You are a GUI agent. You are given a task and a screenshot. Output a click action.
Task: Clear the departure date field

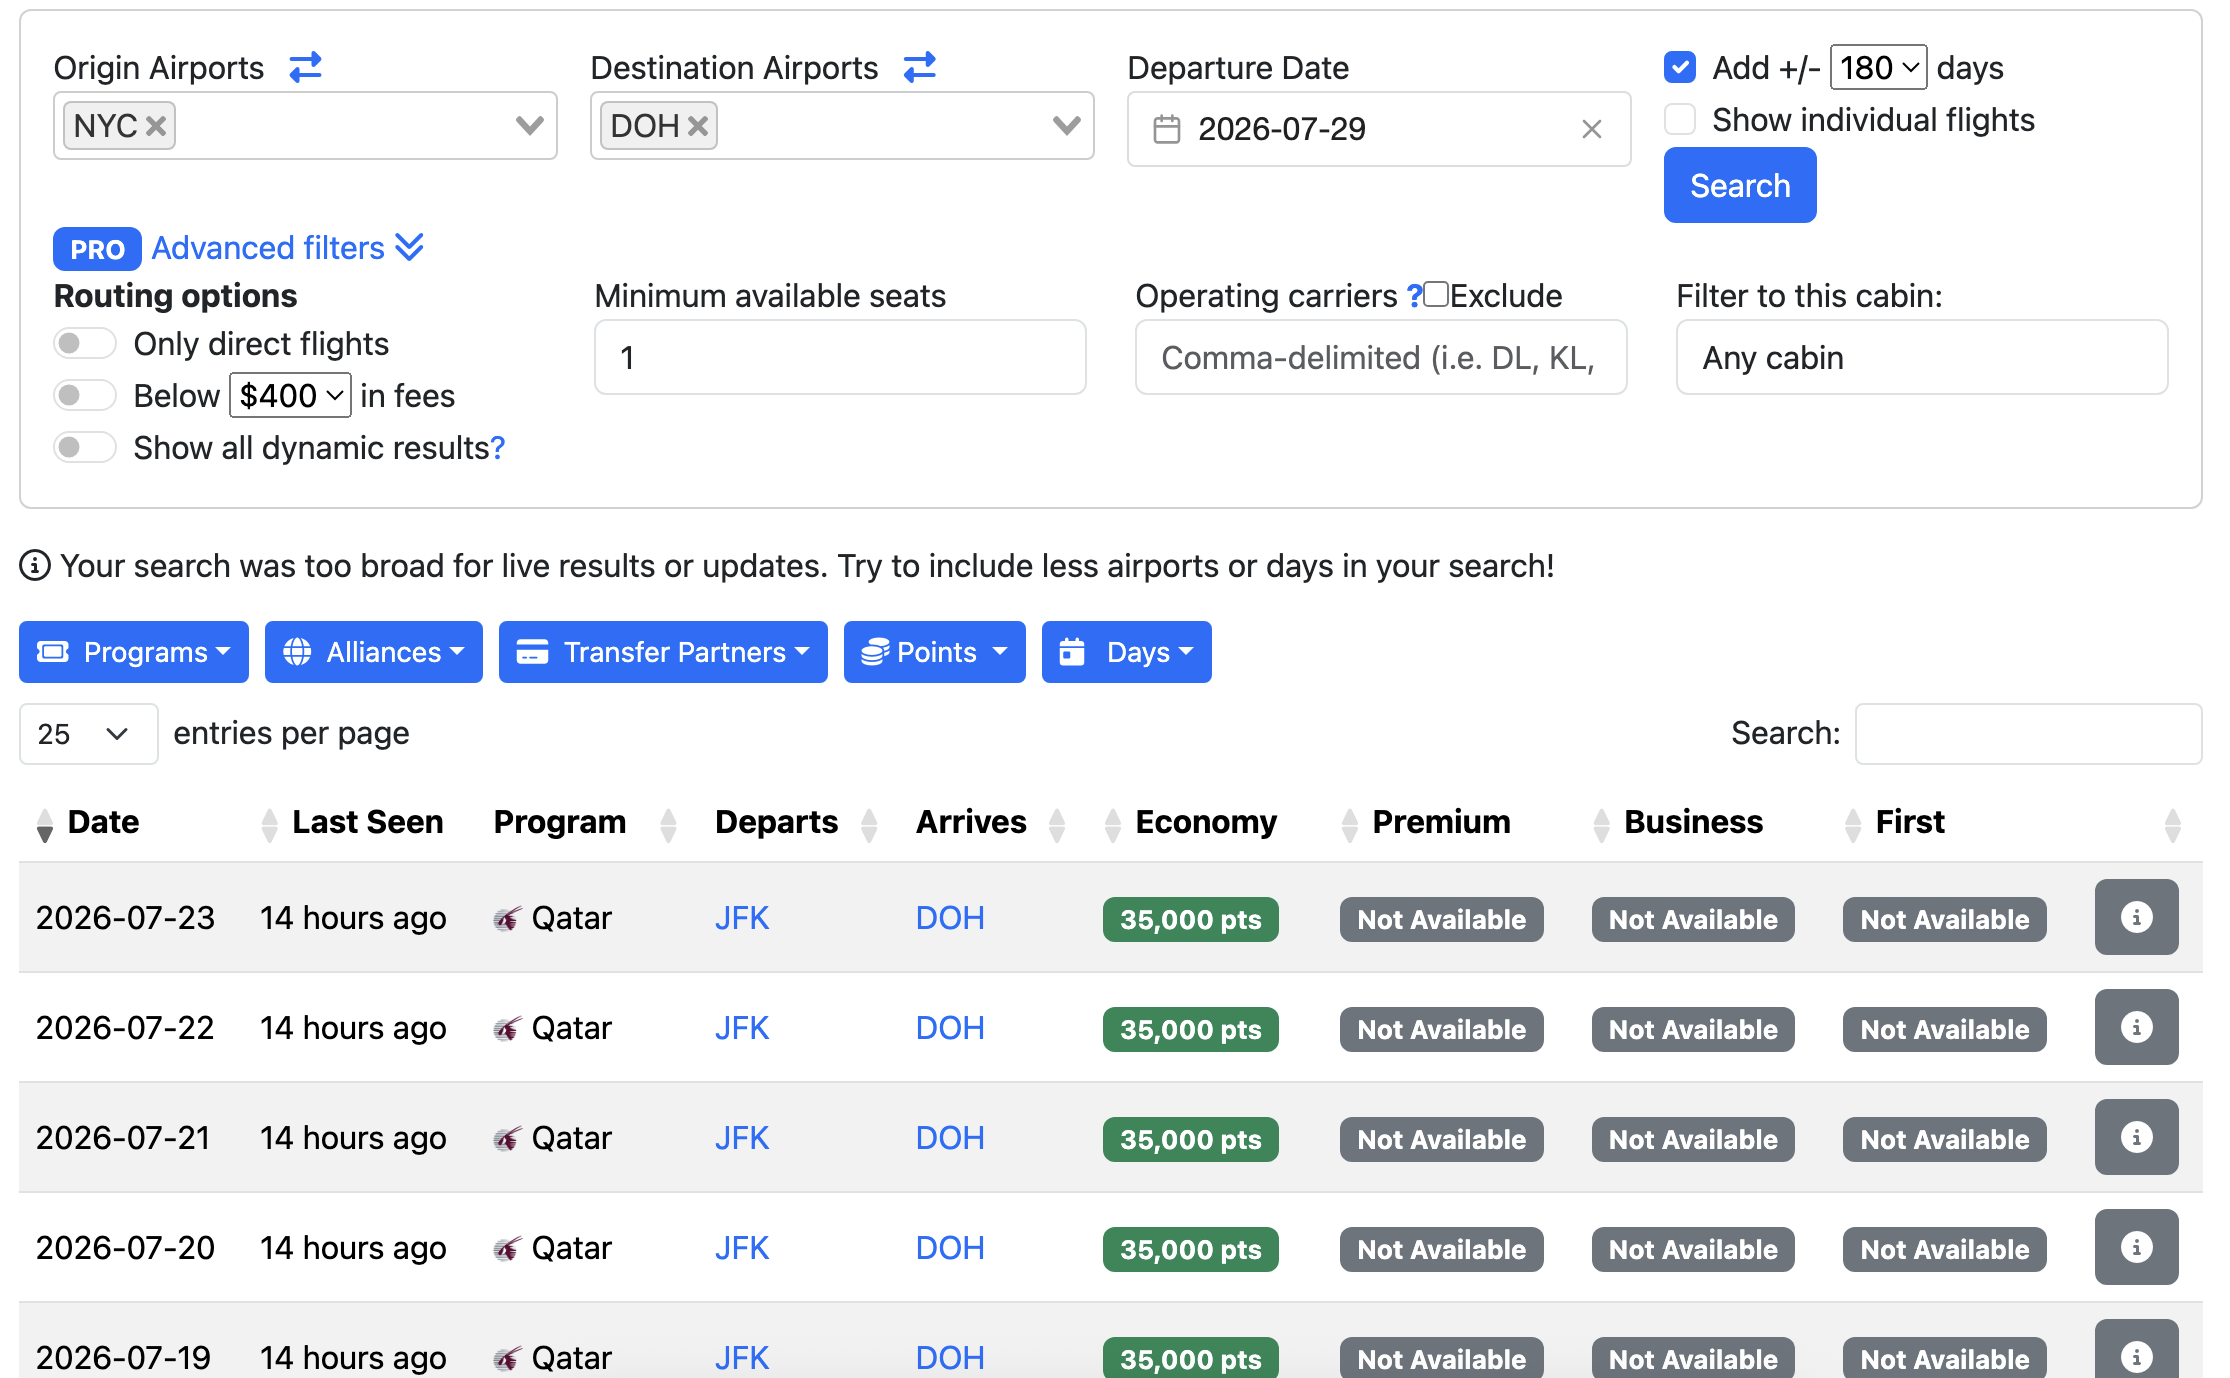pyautogui.click(x=1592, y=129)
